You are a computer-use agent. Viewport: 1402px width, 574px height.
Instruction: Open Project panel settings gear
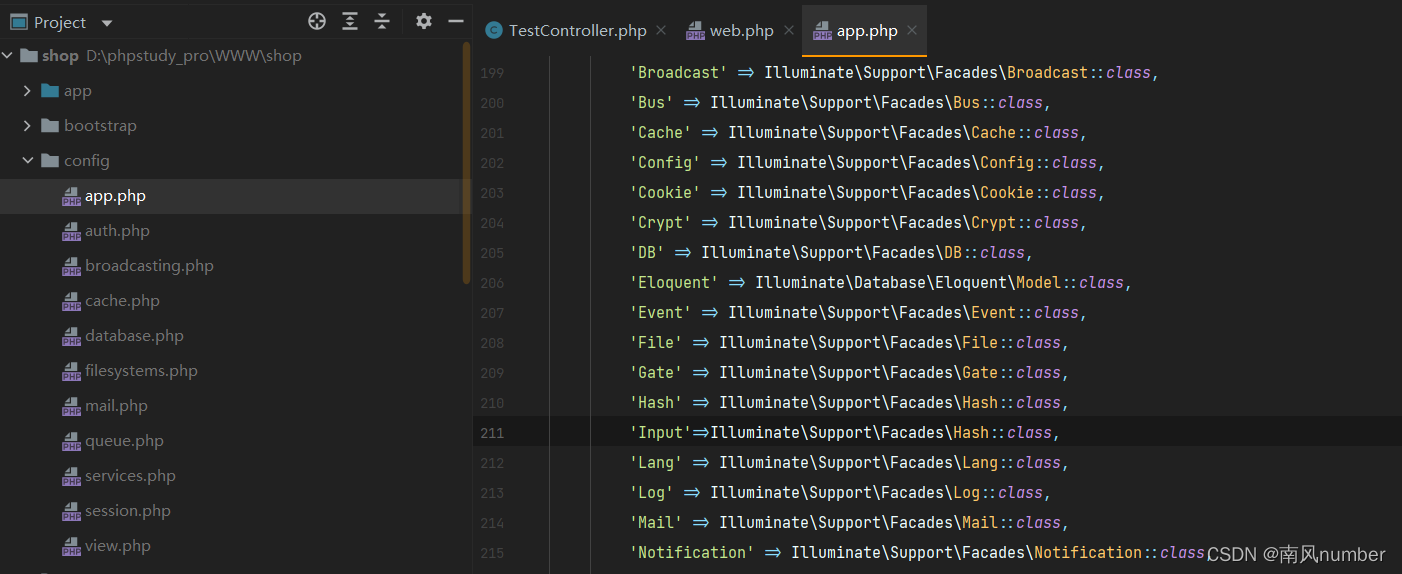point(424,21)
